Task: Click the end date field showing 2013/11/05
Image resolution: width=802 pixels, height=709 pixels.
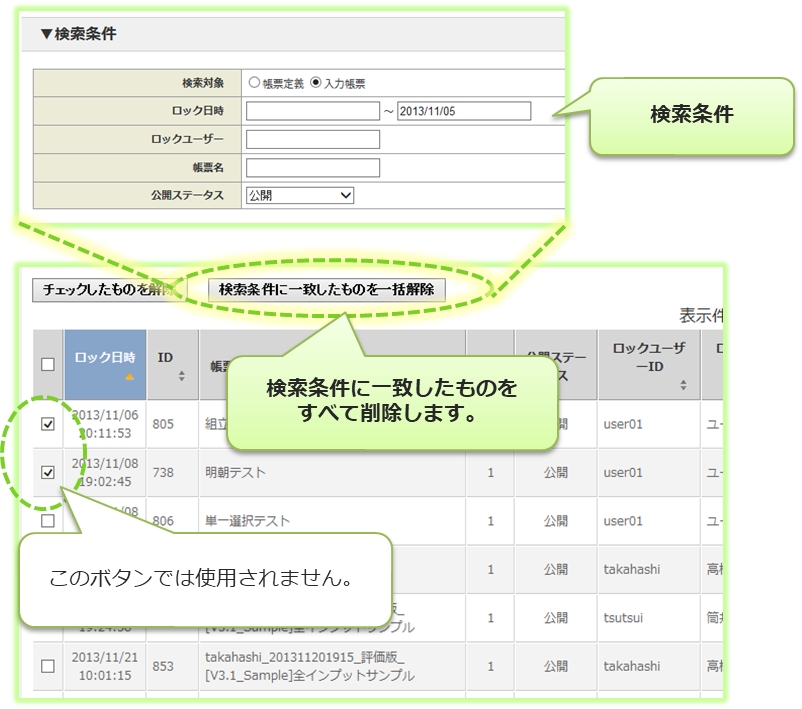Action: [x=463, y=111]
